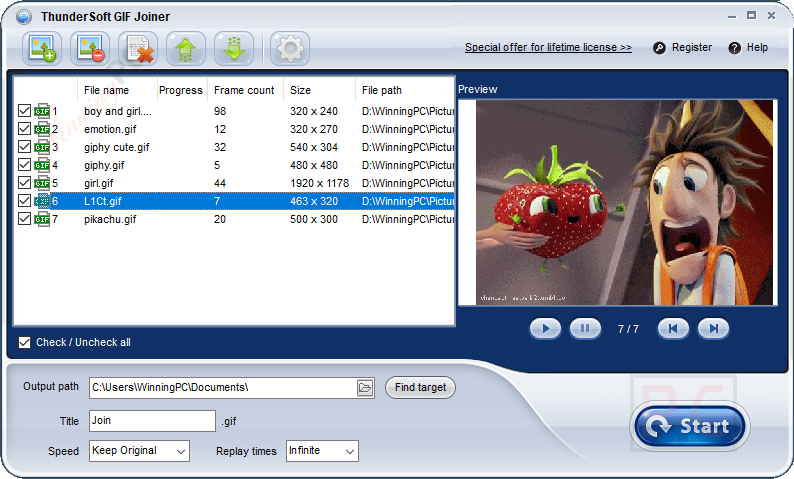Viewport: 794px width, 479px height.
Task: Open the Speed dropdown
Action: pos(139,451)
